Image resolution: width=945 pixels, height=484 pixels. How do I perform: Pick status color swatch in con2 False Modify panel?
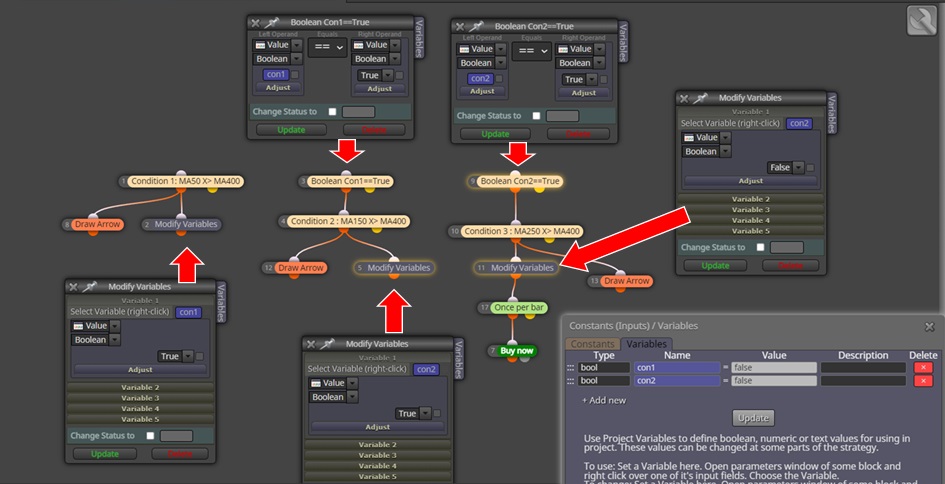(x=787, y=247)
